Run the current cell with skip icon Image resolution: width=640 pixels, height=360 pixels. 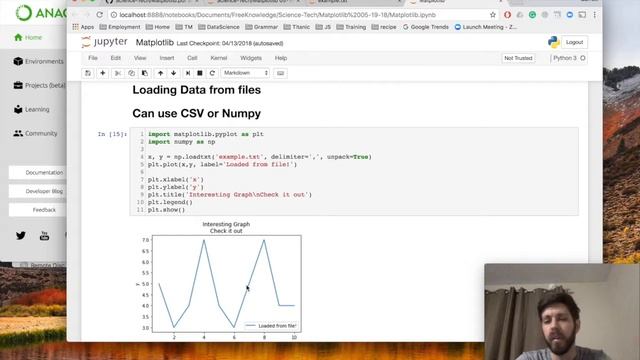pos(188,73)
